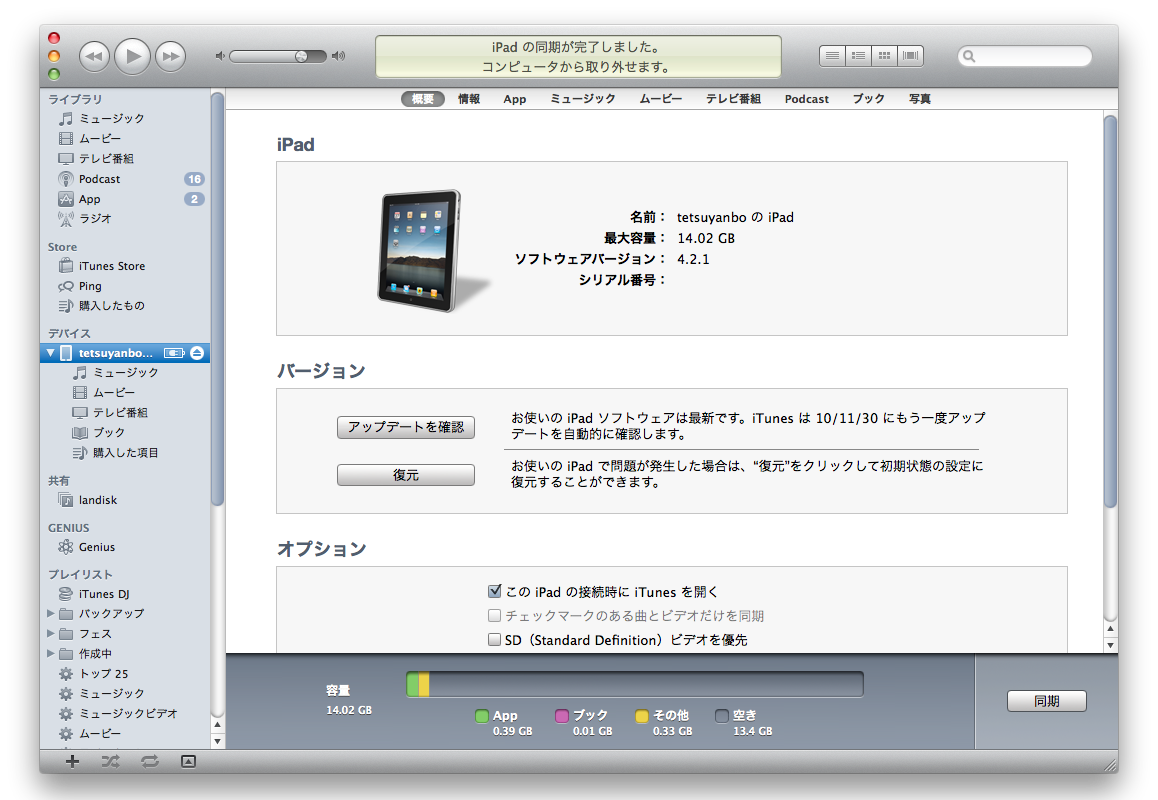Open the iPad's テレビ番組 item
This screenshot has height=800, width=1158.
click(x=125, y=412)
